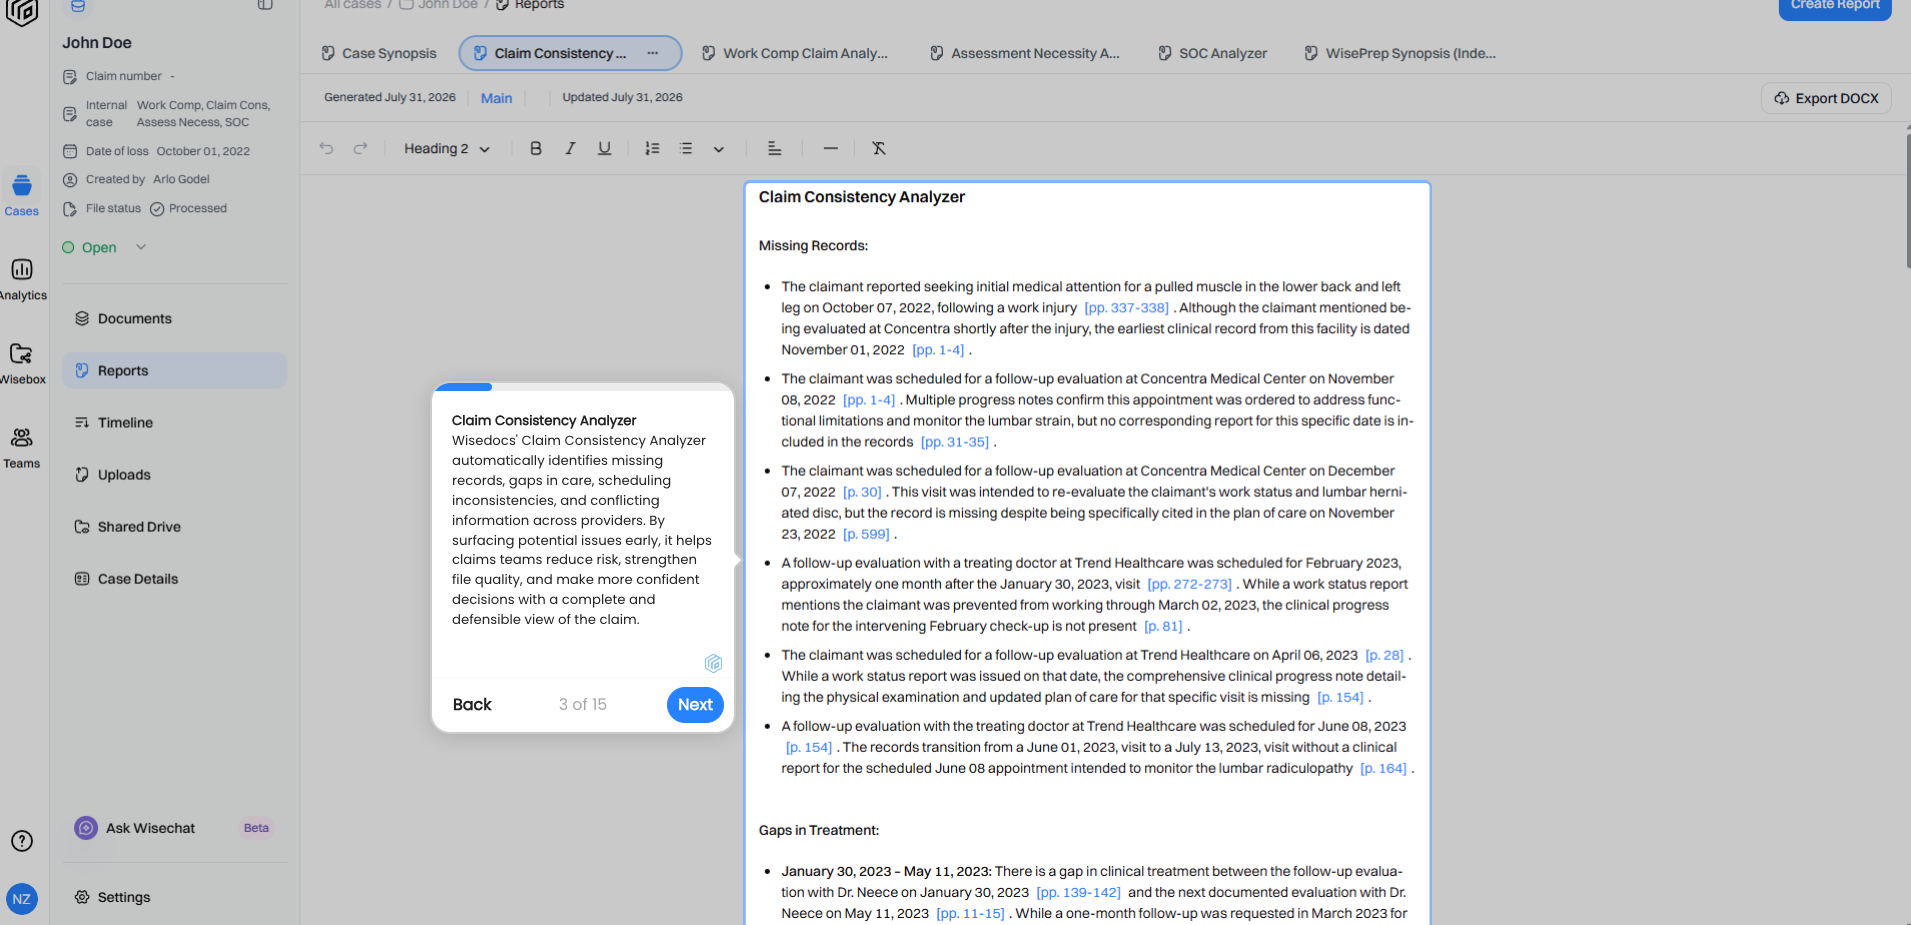This screenshot has width=1911, height=925.
Task: Change the Open case status dropdown
Action: [104, 247]
